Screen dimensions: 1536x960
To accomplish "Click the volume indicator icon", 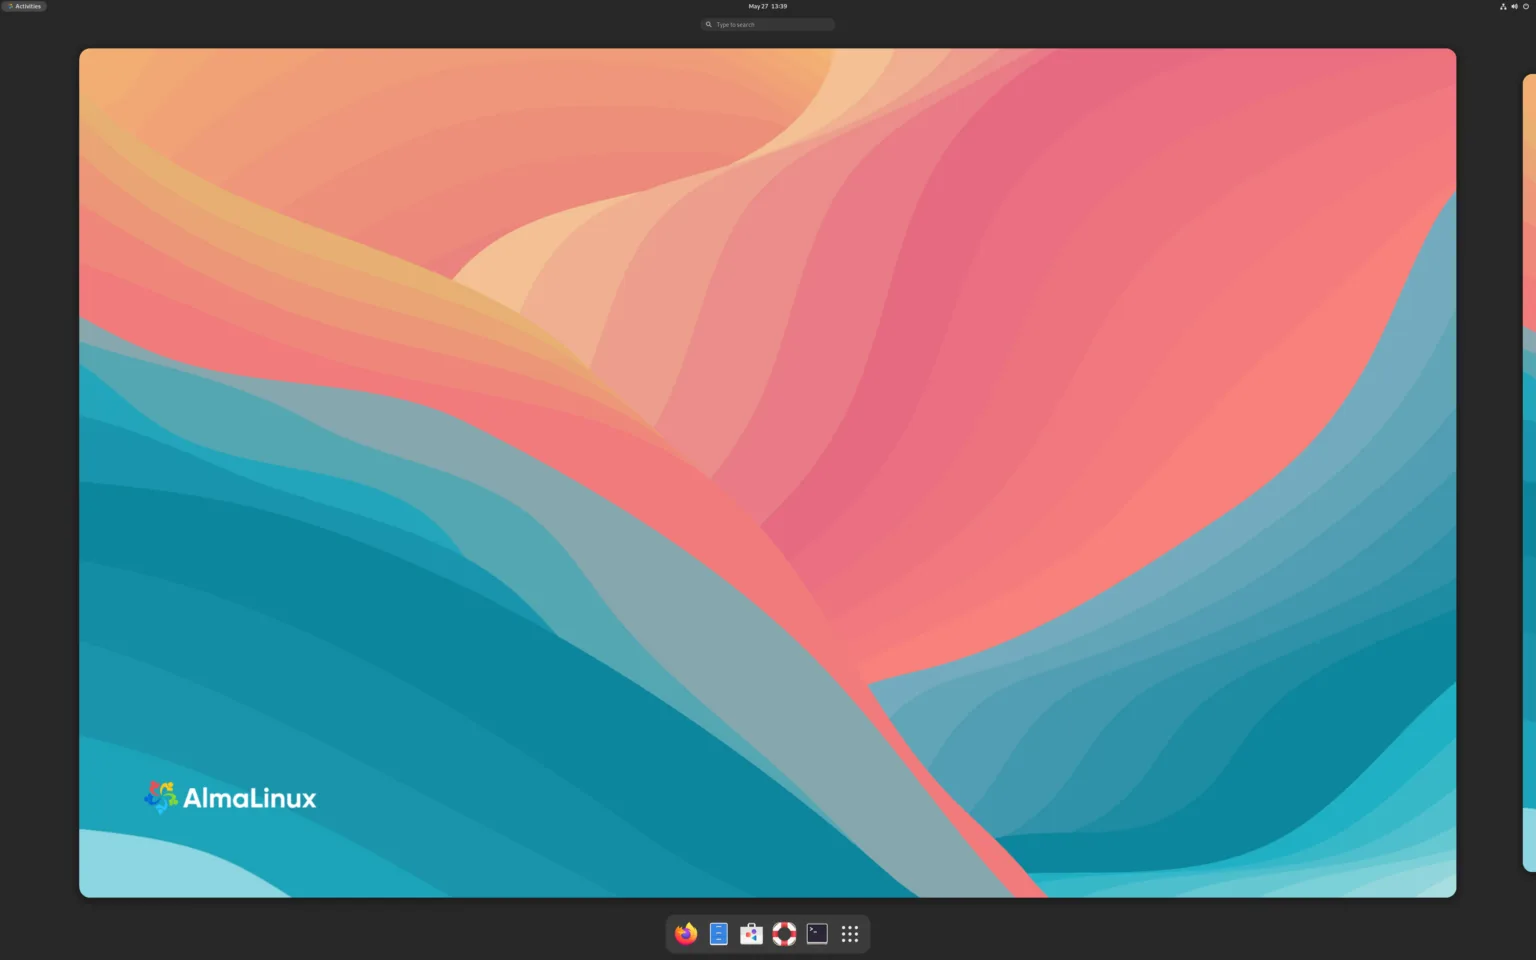I will tap(1514, 6).
